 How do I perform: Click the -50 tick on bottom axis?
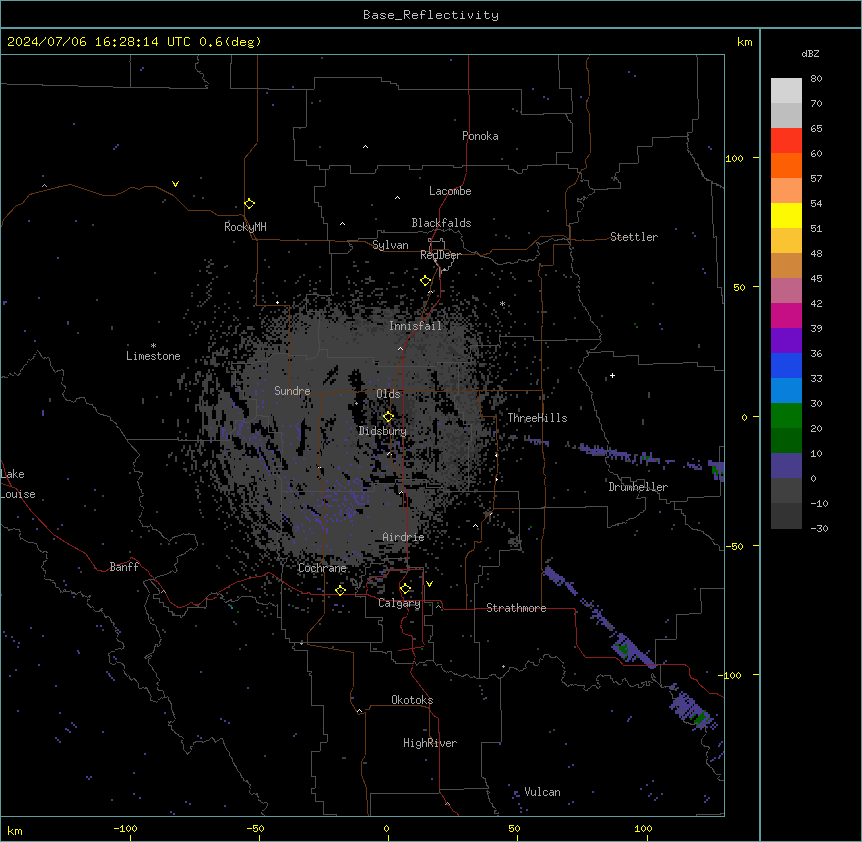255,828
